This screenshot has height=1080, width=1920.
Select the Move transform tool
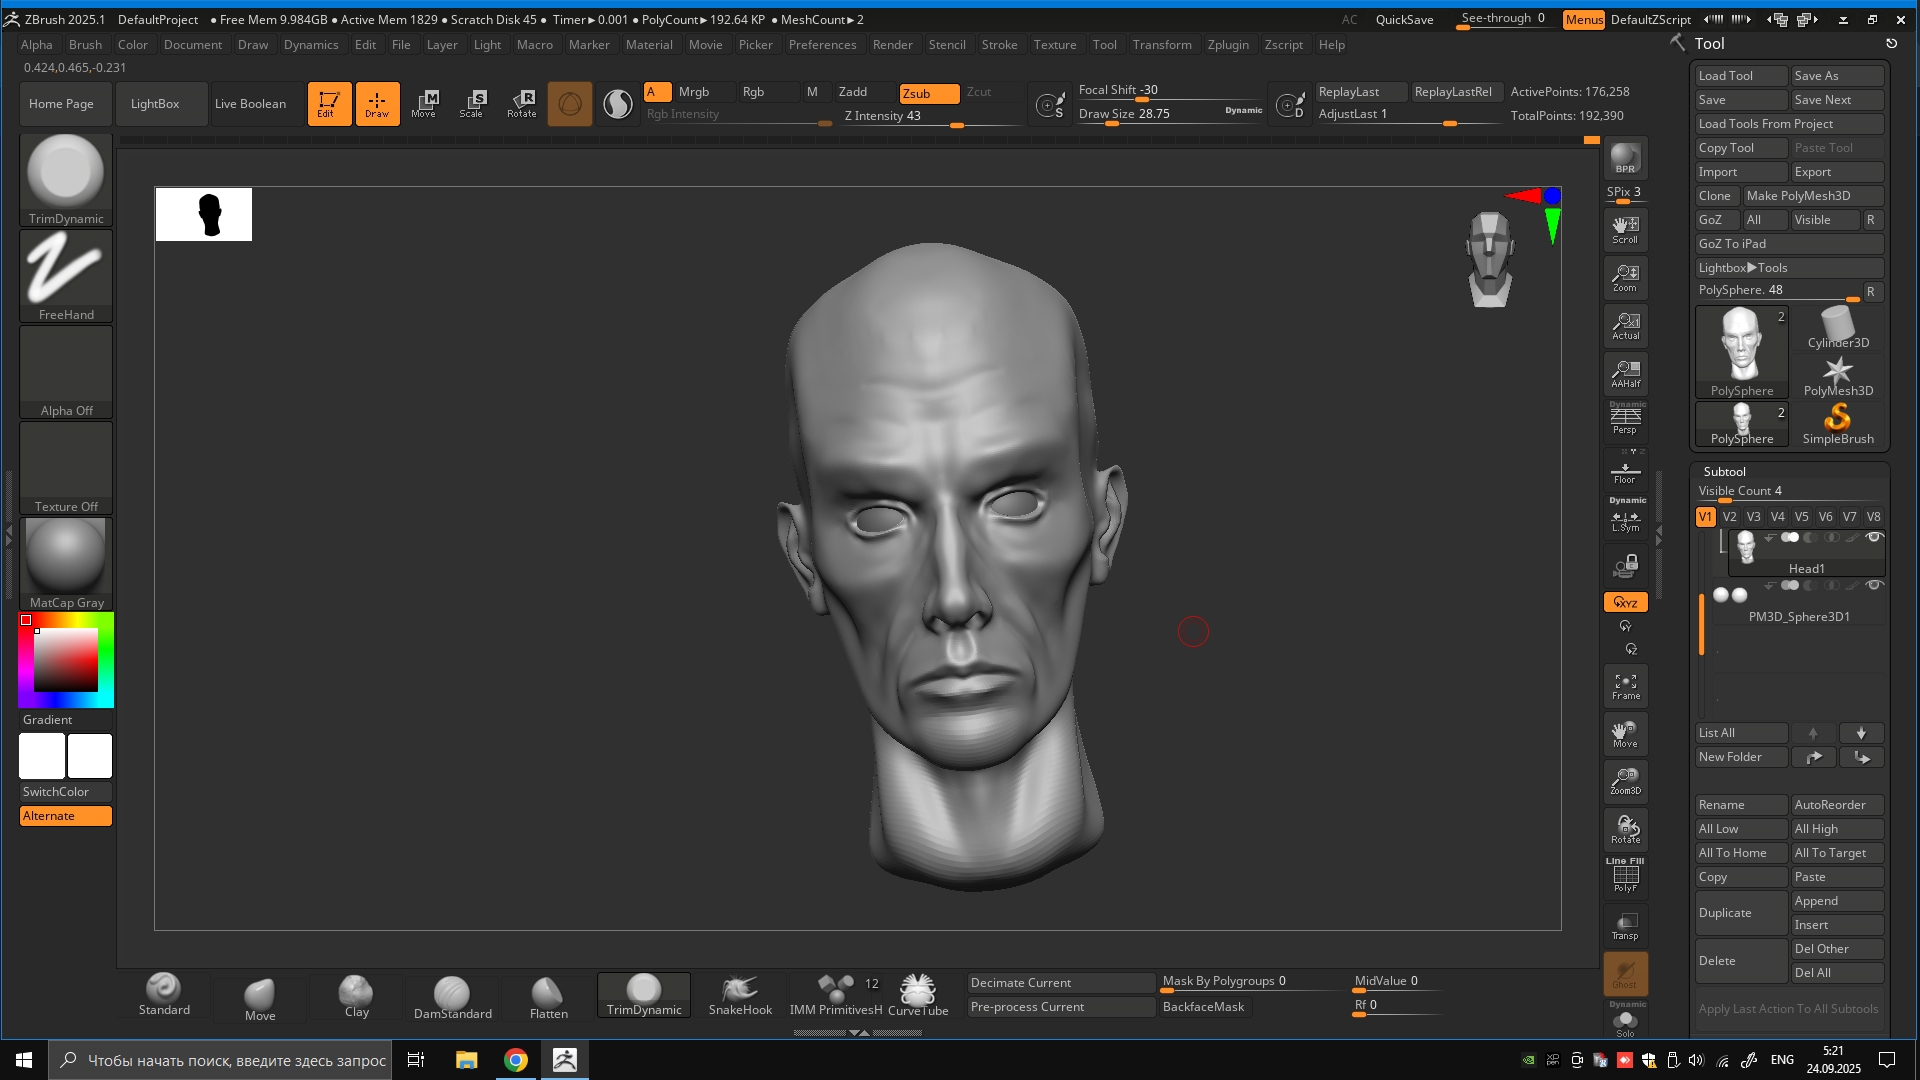424,103
